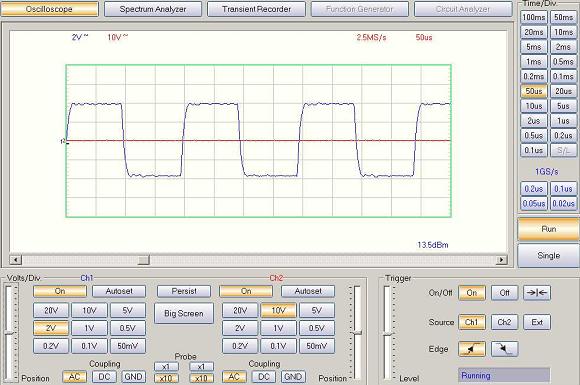Set Ch1 to 1V per division
The image size is (580, 385).
(90, 328)
